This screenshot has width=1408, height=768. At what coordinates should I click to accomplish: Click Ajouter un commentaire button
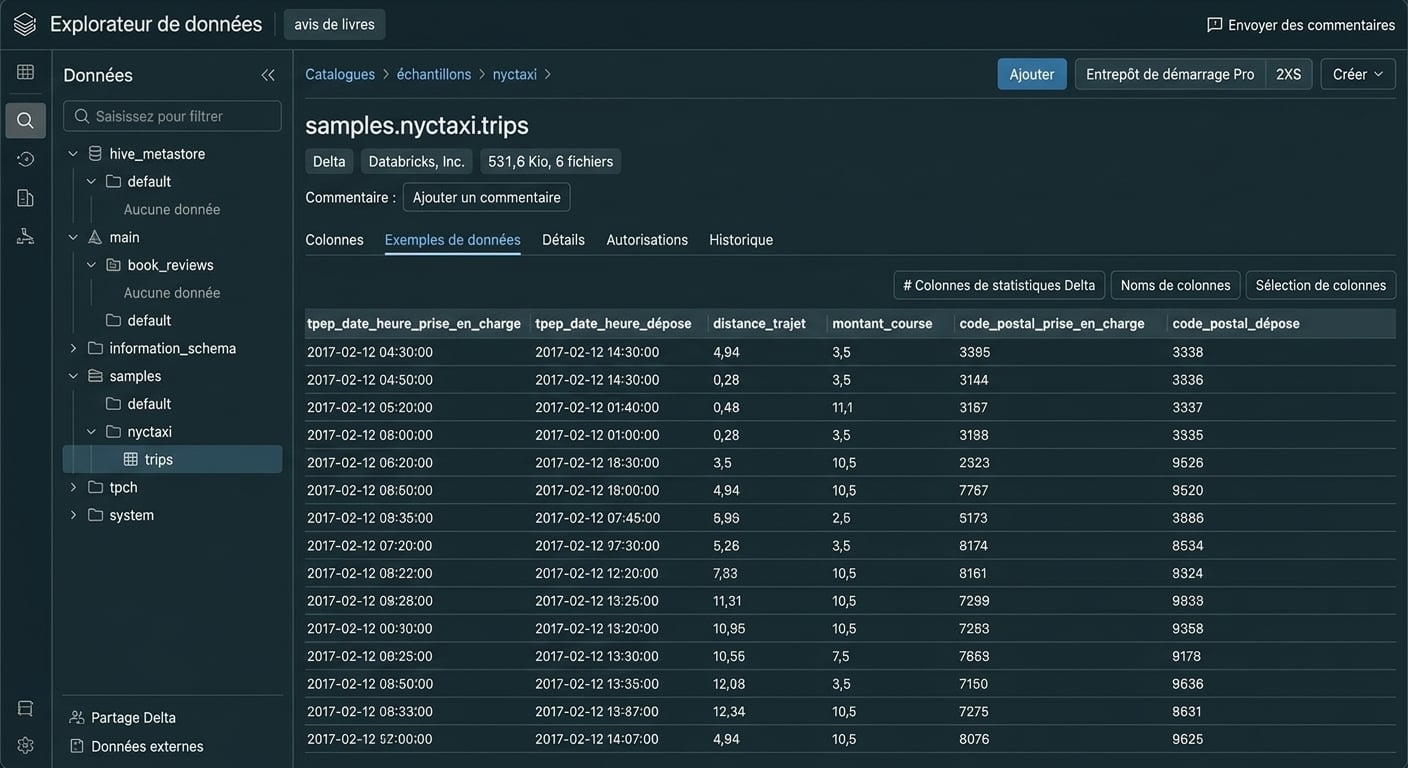pos(486,197)
